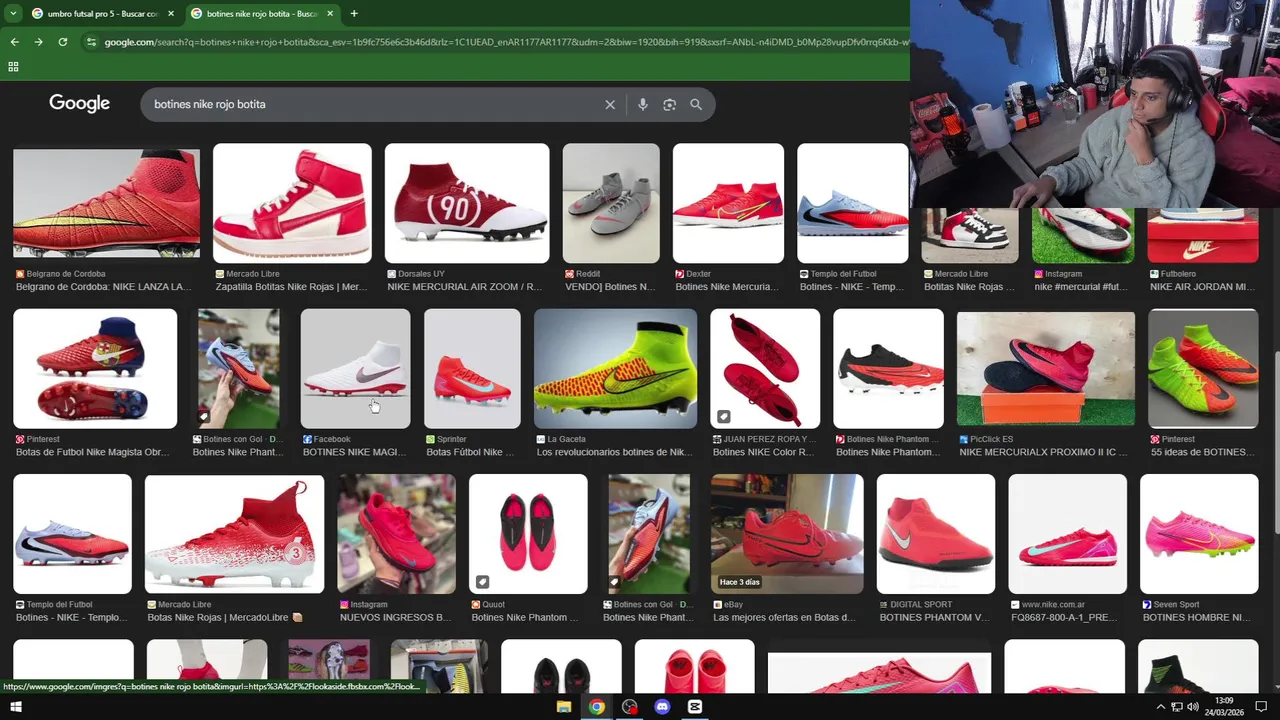Image resolution: width=1280 pixels, height=720 pixels.
Task: Open Google Chrome from taskbar
Action: [597, 707]
